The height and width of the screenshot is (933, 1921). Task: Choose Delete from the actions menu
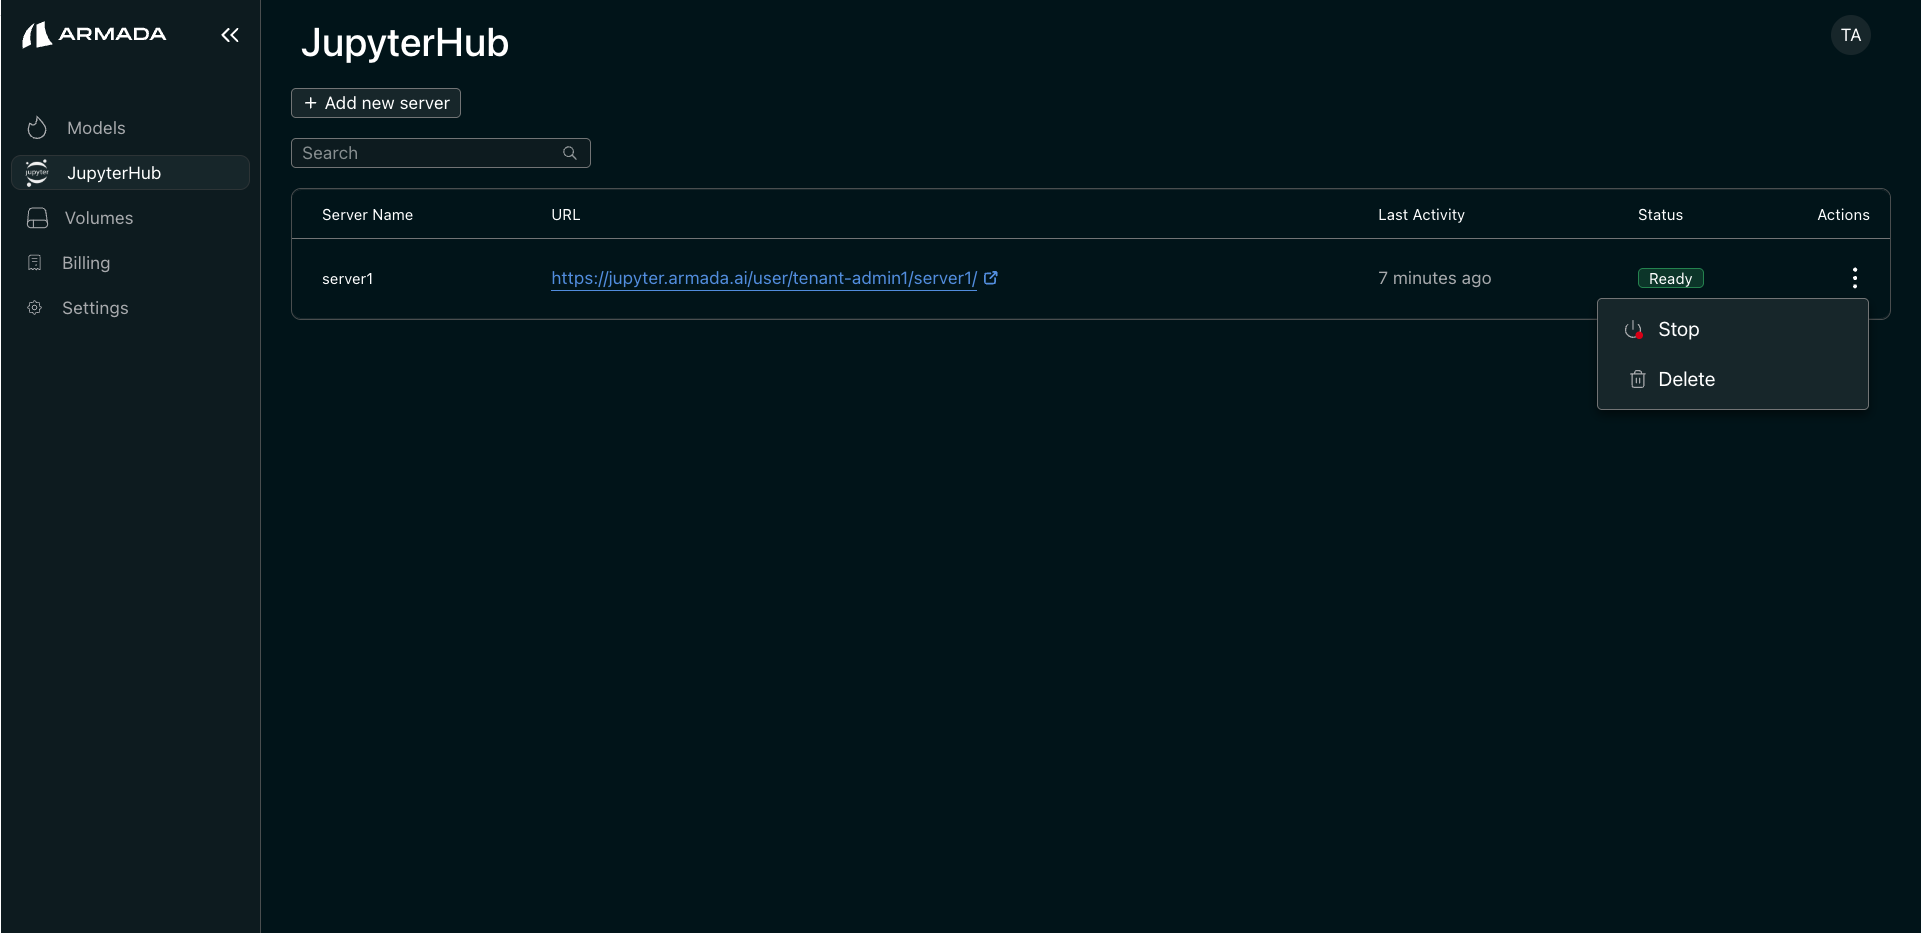click(x=1687, y=379)
